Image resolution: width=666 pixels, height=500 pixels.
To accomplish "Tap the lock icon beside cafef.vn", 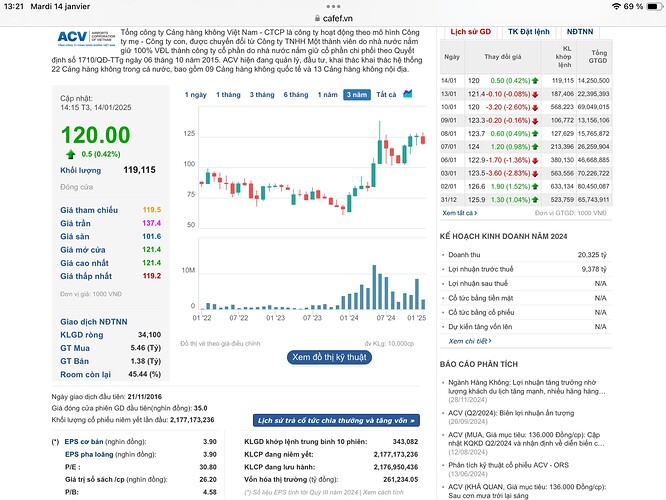I will (x=317, y=18).
